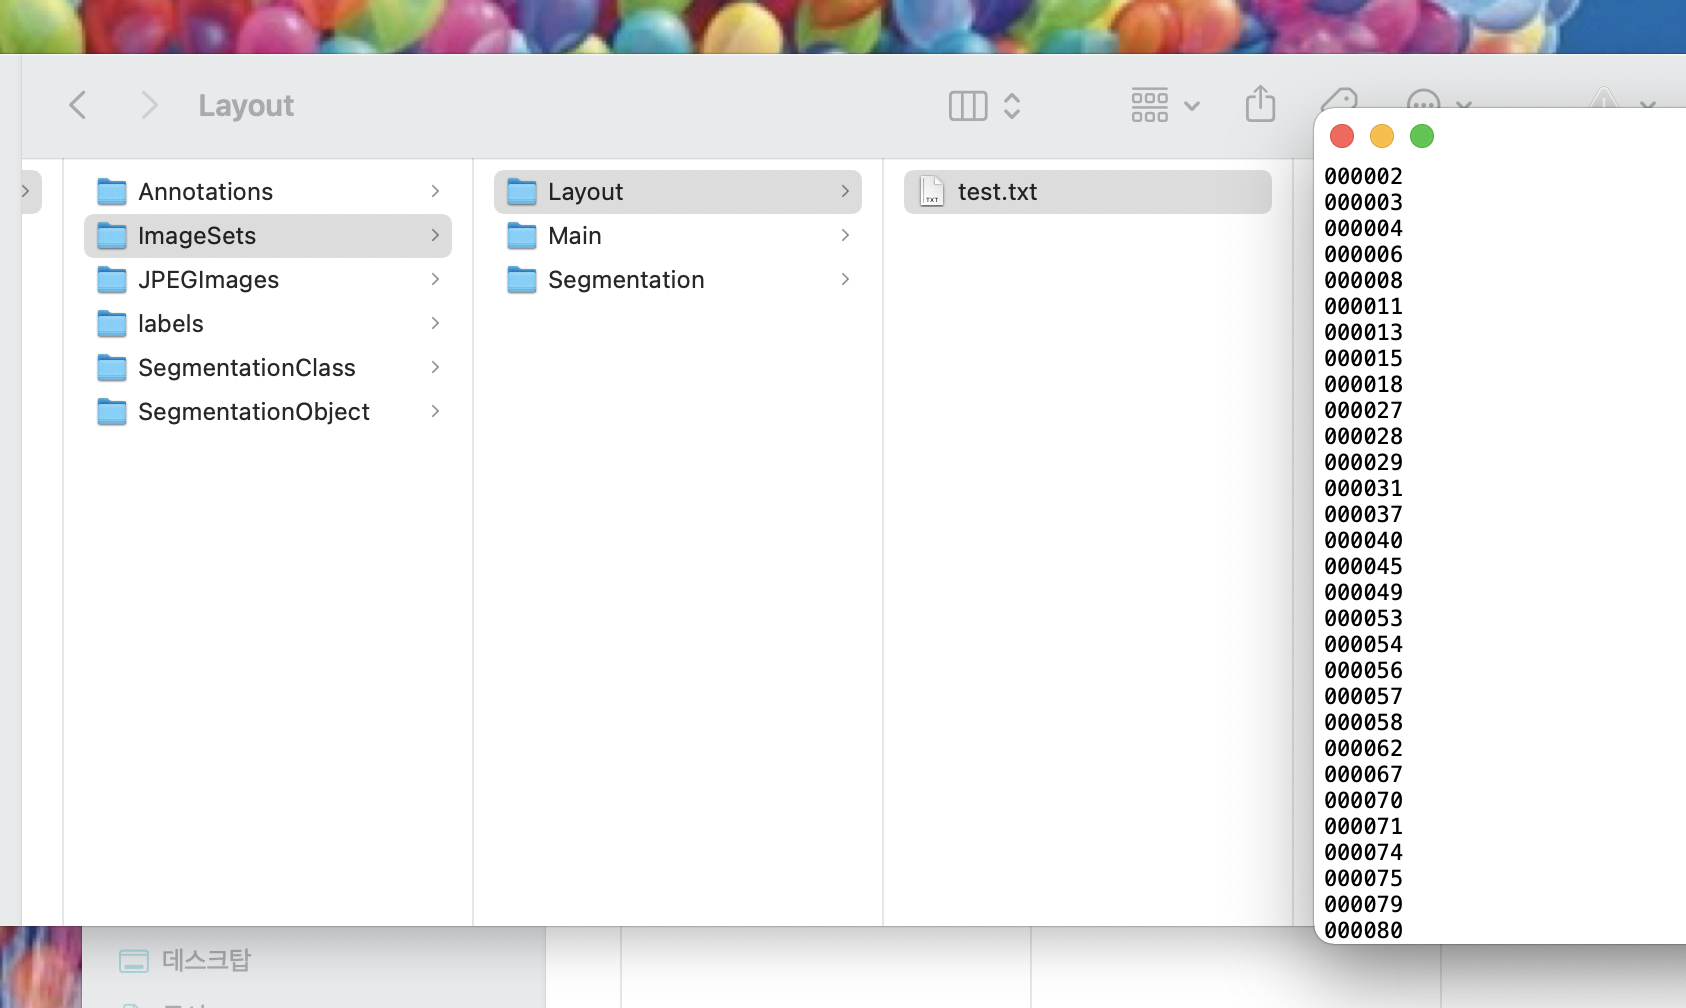The height and width of the screenshot is (1008, 1686).
Task: Expand the Annotations folder chevron
Action: click(x=435, y=191)
